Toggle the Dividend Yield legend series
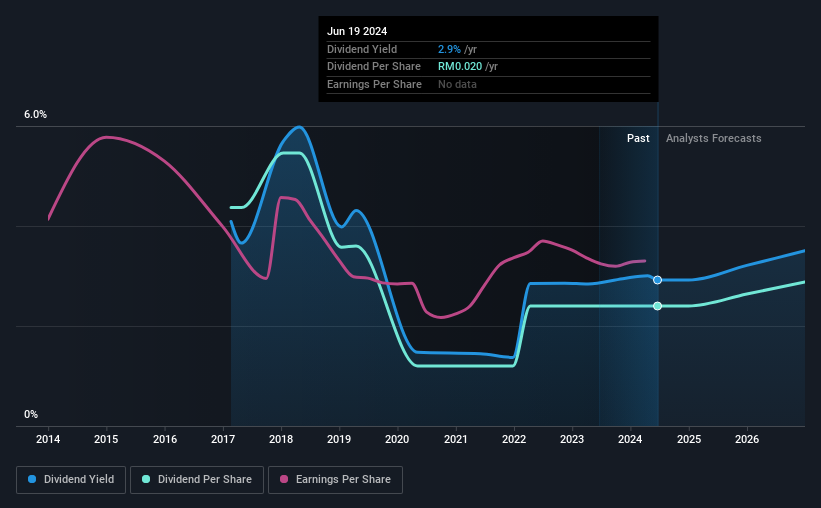This screenshot has width=821, height=508. click(71, 480)
